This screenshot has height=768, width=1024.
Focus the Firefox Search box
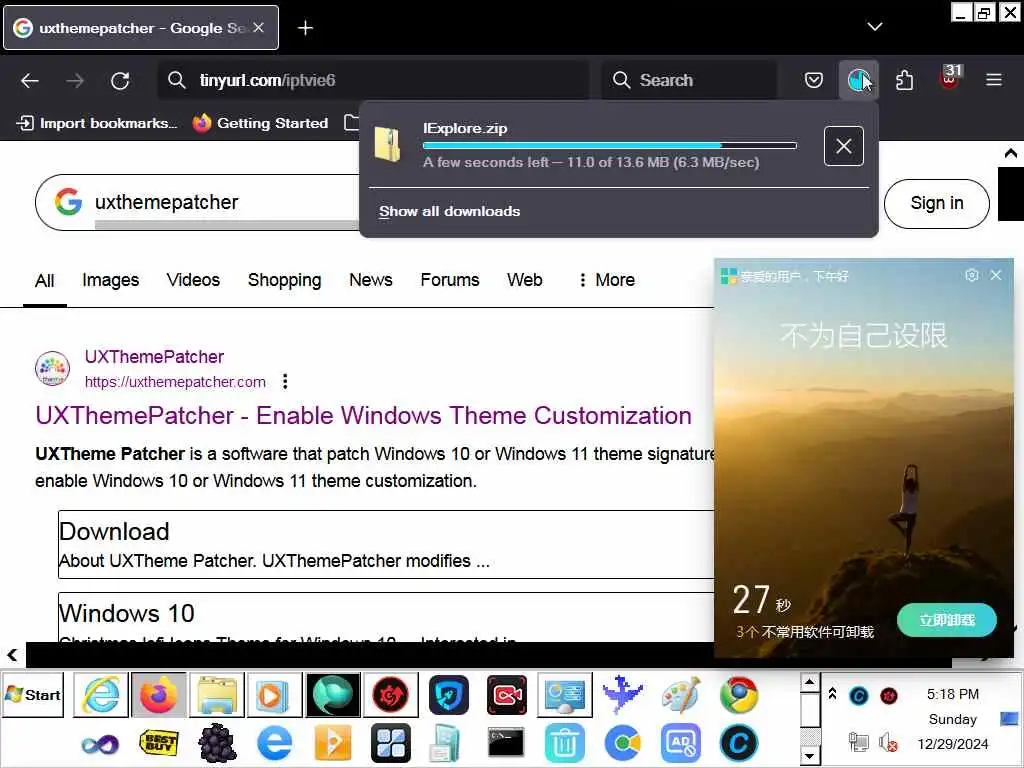(690, 80)
